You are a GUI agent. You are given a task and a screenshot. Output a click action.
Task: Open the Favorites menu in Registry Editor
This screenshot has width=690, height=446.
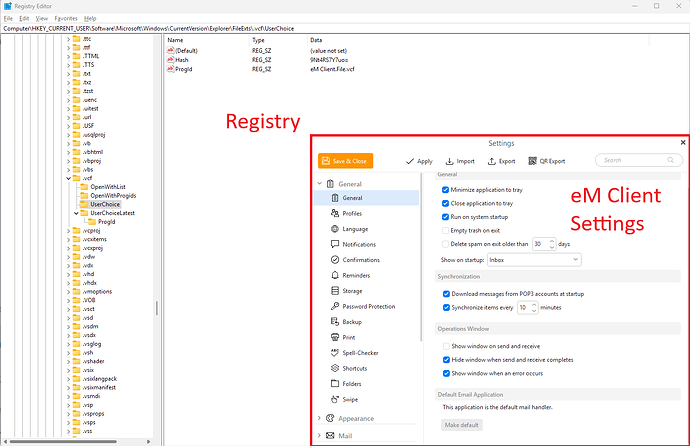click(x=66, y=18)
